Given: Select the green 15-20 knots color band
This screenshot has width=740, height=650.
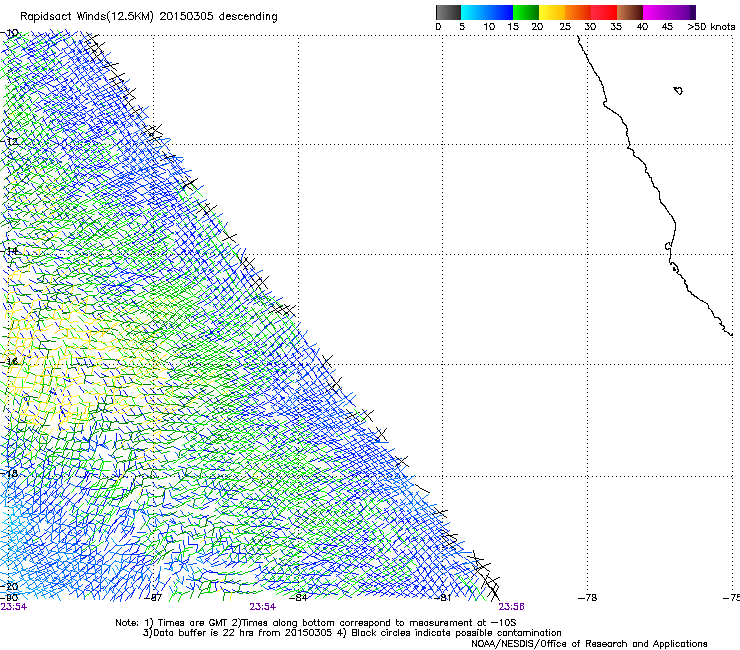Looking at the screenshot, I should (x=526, y=12).
